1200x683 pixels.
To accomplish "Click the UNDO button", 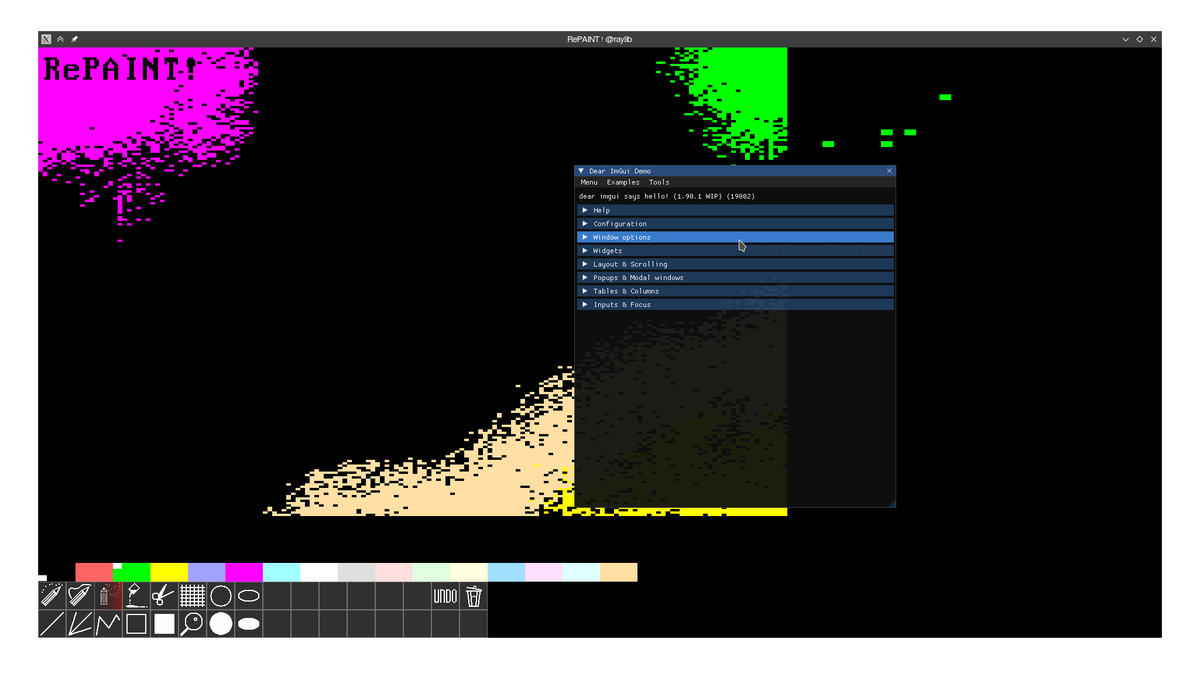I will pyautogui.click(x=445, y=596).
